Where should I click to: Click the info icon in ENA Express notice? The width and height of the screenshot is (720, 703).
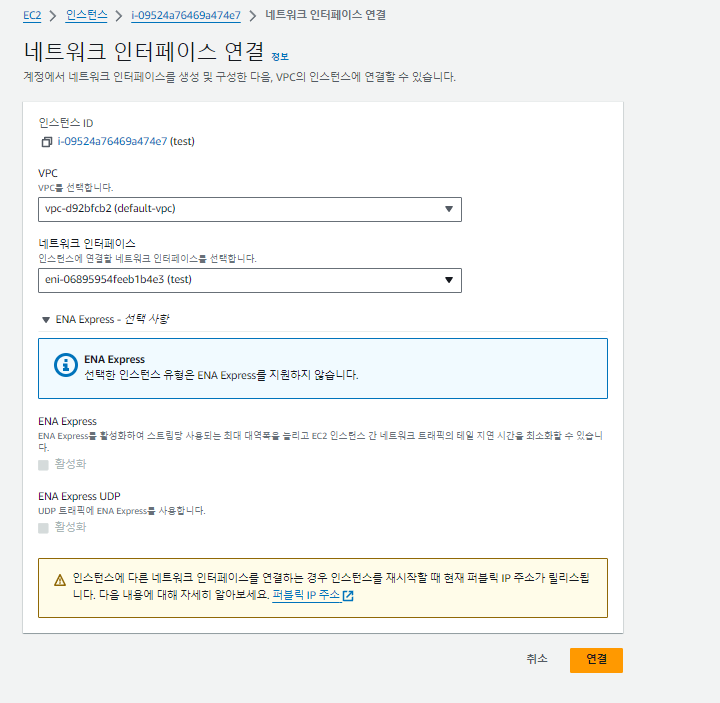coord(65,366)
